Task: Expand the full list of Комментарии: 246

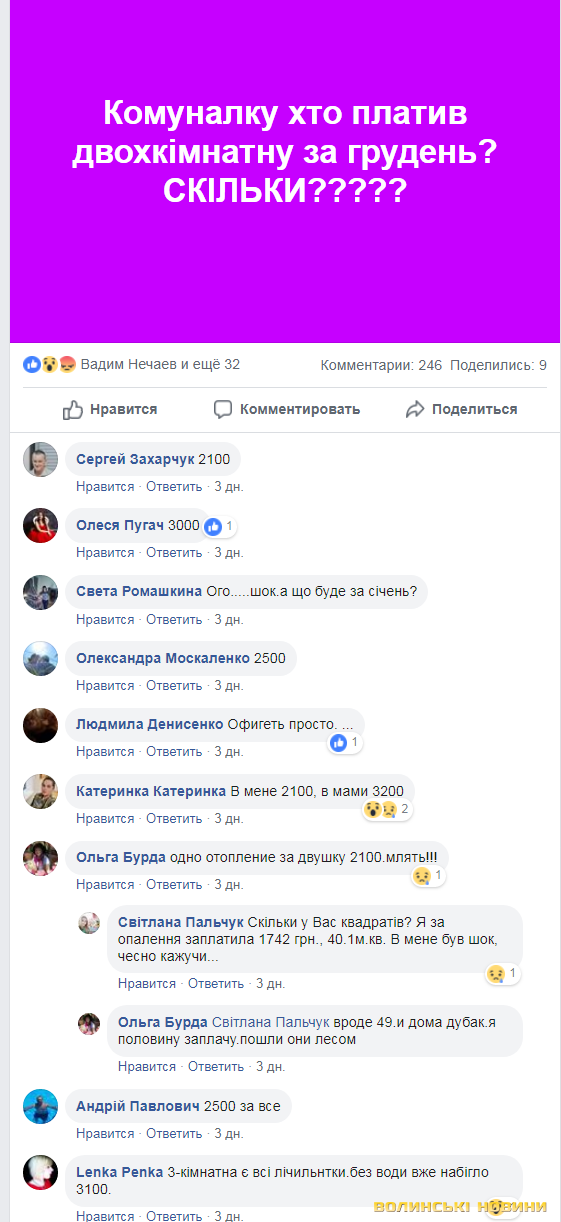Action: 381,365
